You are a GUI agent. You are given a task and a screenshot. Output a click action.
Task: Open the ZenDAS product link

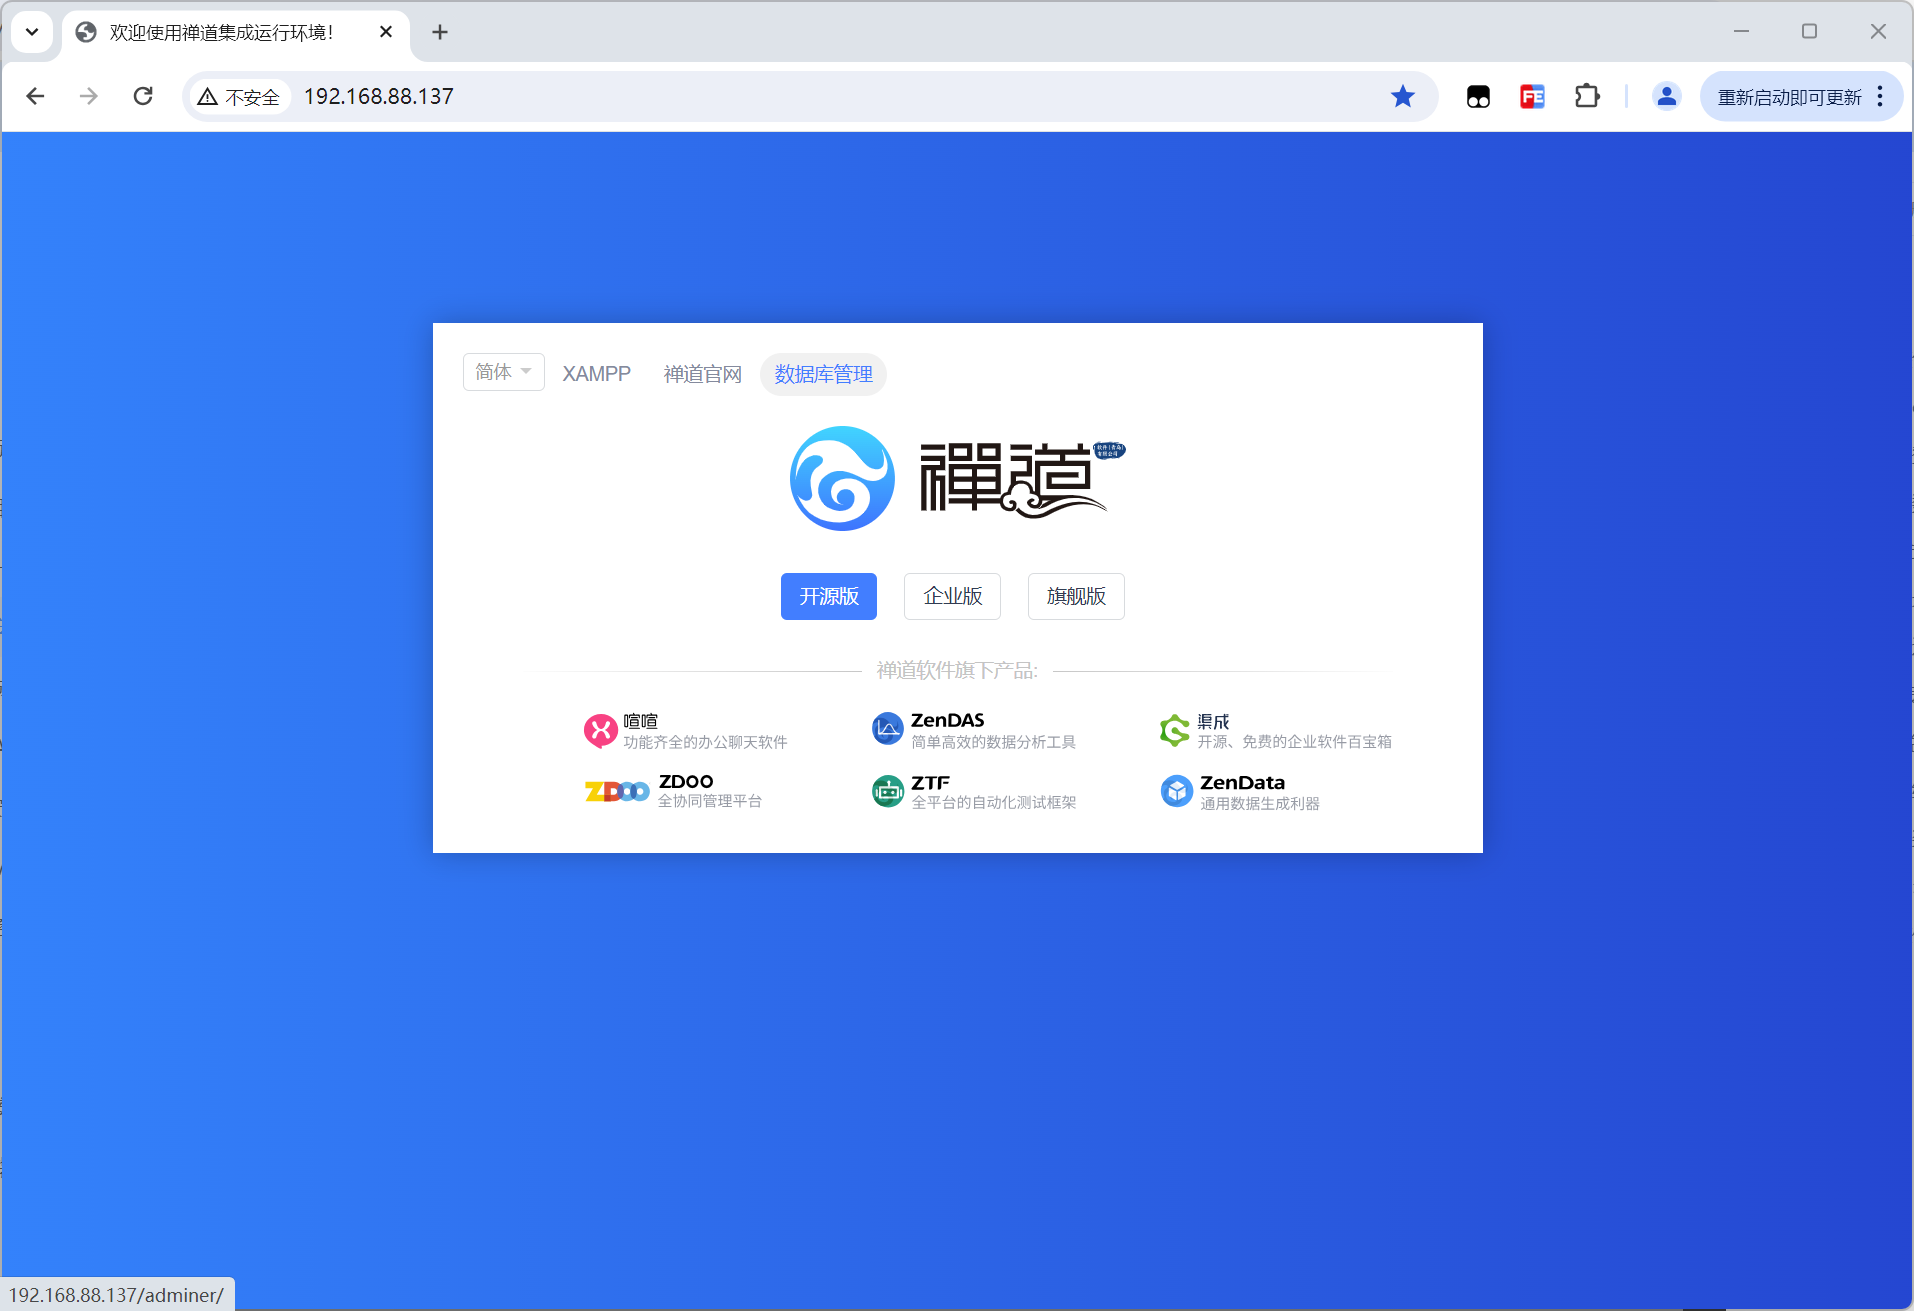[x=948, y=720]
